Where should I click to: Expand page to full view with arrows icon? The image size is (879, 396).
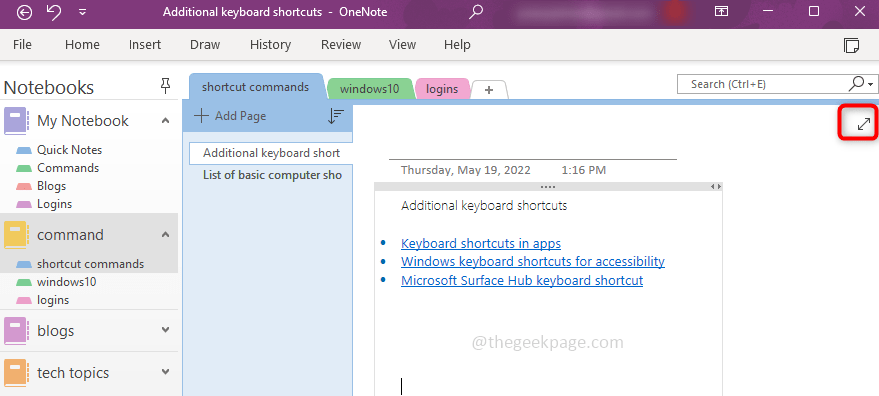pyautogui.click(x=864, y=124)
